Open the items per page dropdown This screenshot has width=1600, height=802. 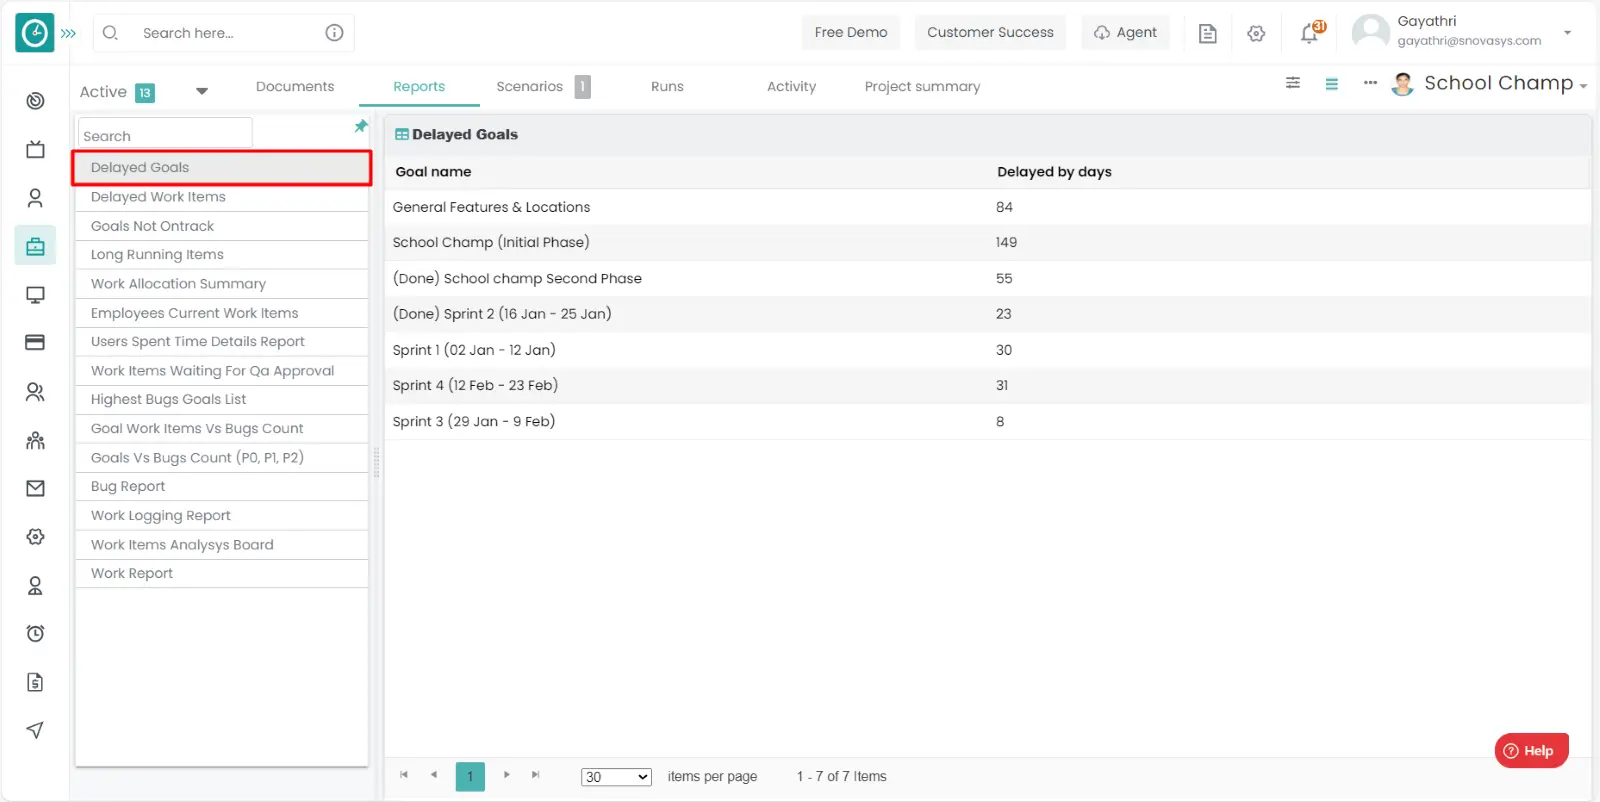616,777
